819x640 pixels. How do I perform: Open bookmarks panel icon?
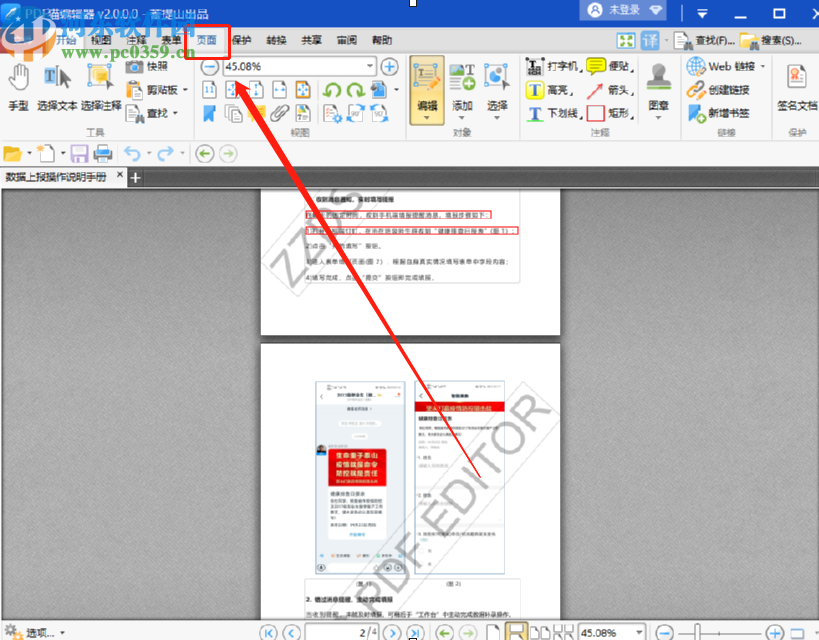coord(209,113)
